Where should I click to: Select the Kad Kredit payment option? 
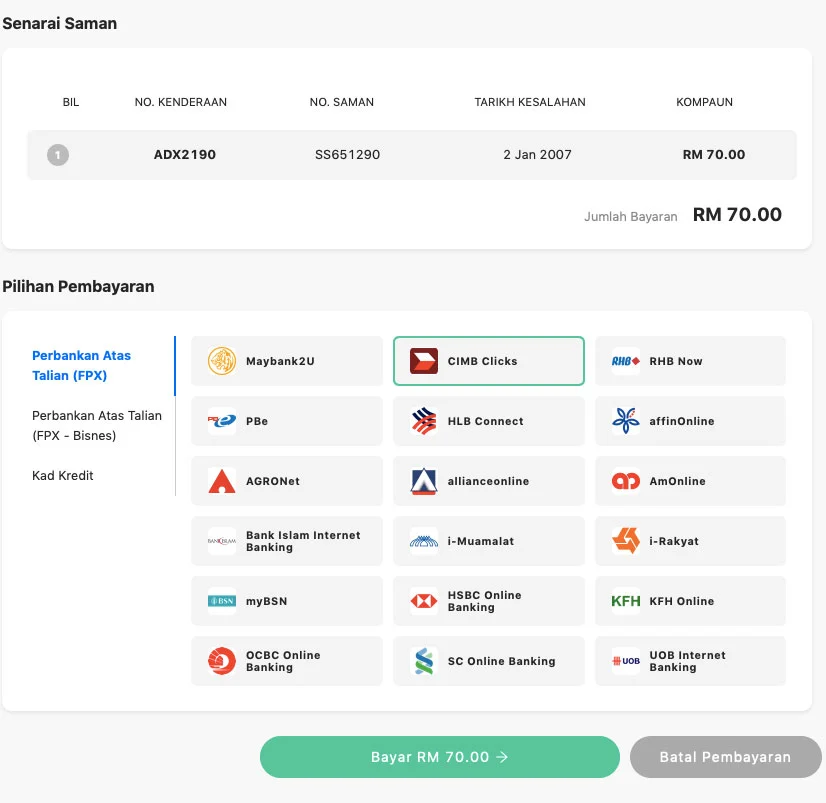click(63, 476)
